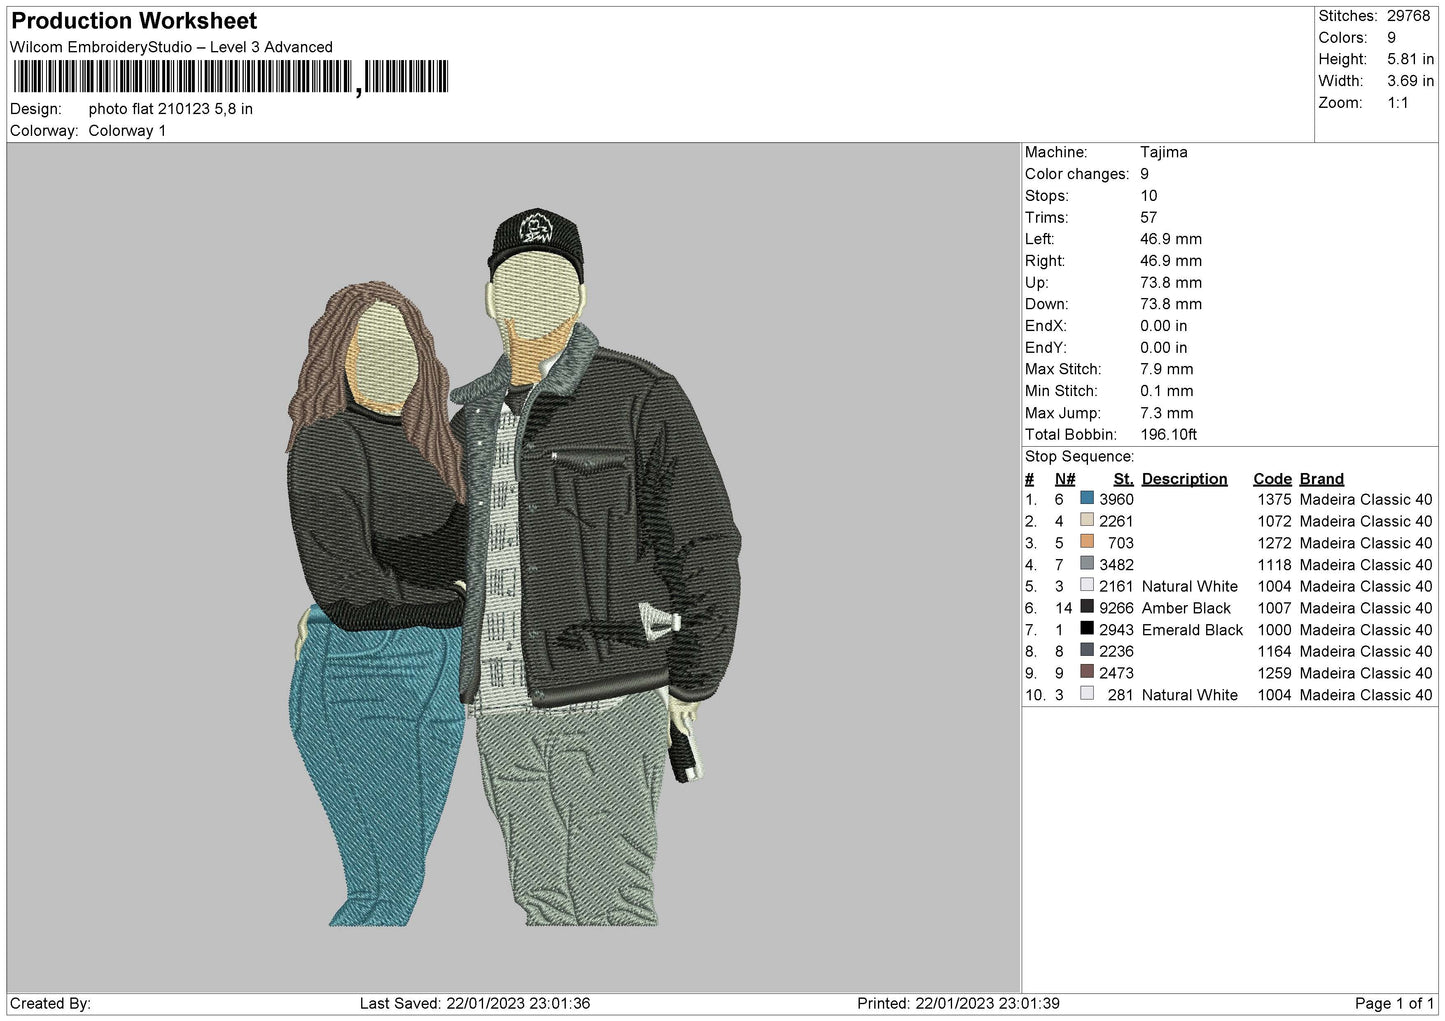Click stitch count 703 in stop 3
This screenshot has width=1445, height=1021.
click(1121, 543)
